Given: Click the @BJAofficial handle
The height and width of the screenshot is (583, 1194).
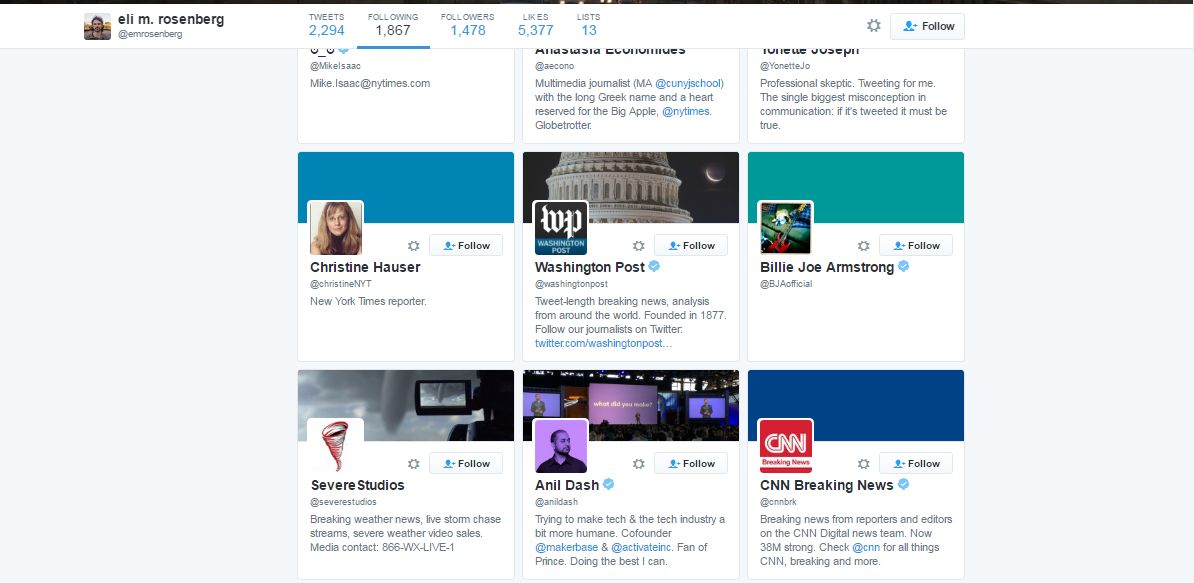Looking at the screenshot, I should (786, 284).
